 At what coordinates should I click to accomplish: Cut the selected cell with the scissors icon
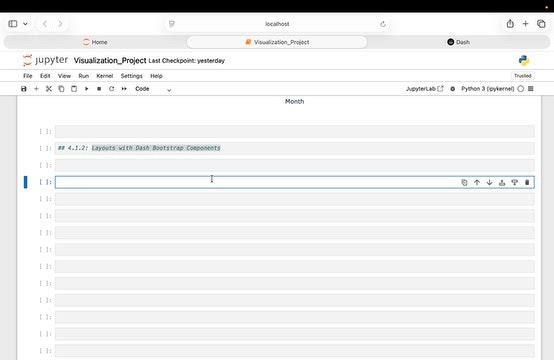pyautogui.click(x=49, y=89)
